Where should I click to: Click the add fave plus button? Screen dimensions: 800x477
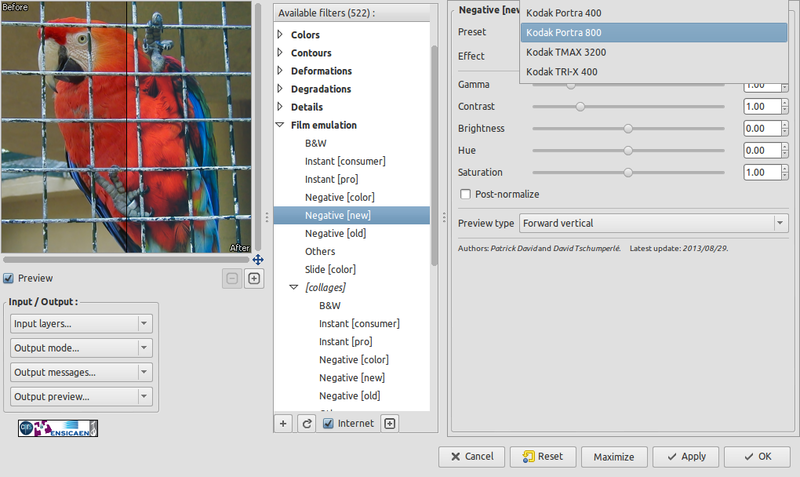pos(284,423)
